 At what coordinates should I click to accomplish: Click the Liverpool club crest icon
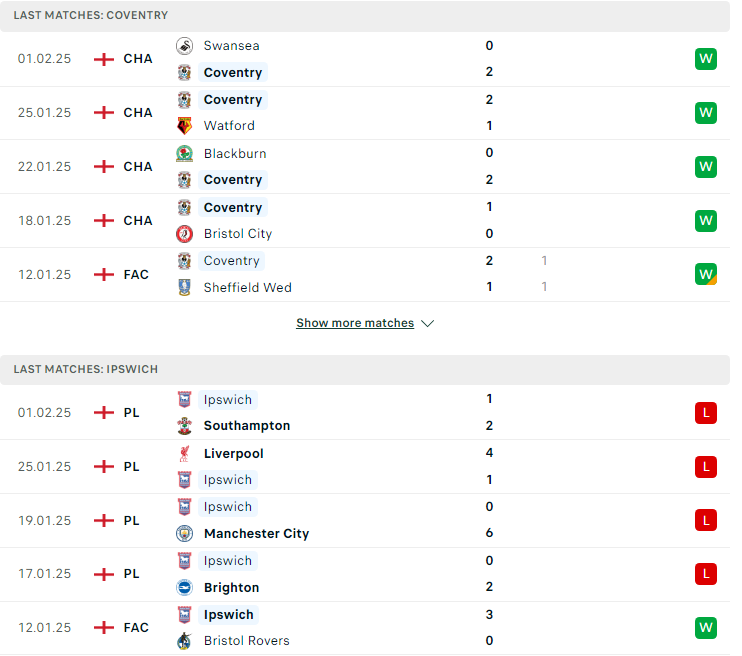(184, 453)
